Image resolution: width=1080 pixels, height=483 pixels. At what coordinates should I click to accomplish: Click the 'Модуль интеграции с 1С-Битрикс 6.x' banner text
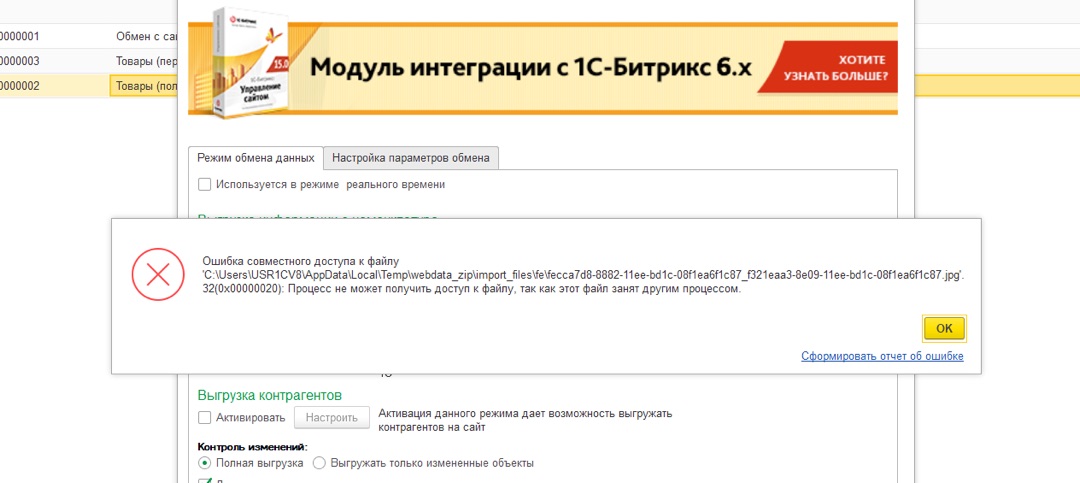coord(530,67)
